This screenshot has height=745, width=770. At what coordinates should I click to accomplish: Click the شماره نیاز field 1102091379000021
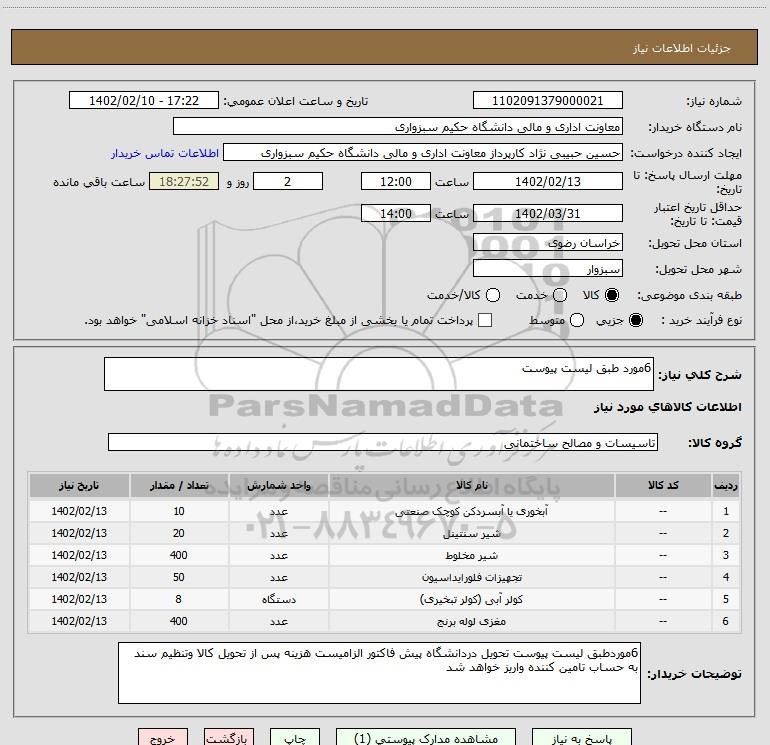(548, 101)
